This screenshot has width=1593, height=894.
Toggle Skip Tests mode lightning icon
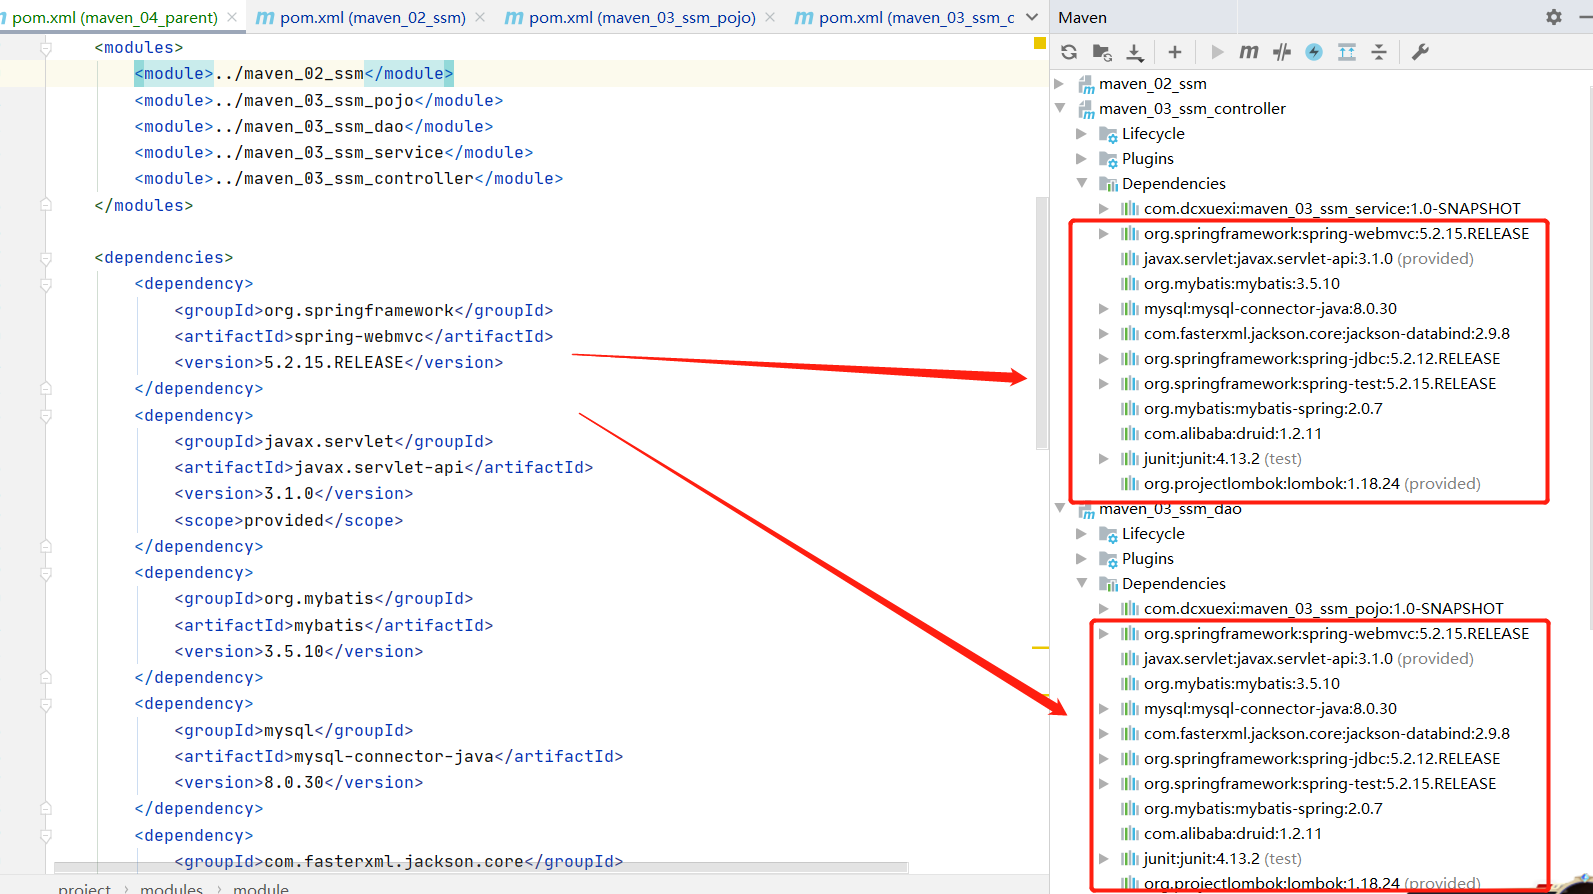click(1314, 52)
